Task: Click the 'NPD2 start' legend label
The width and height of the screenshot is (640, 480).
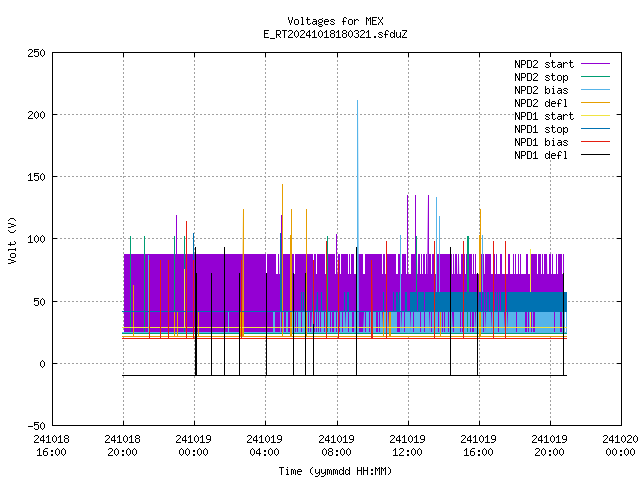Action: pos(544,64)
